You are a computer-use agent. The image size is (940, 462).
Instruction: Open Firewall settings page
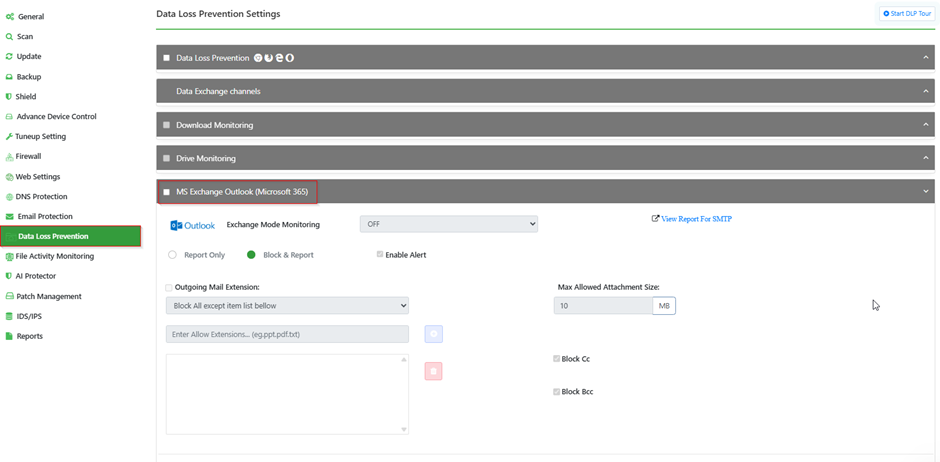point(28,156)
